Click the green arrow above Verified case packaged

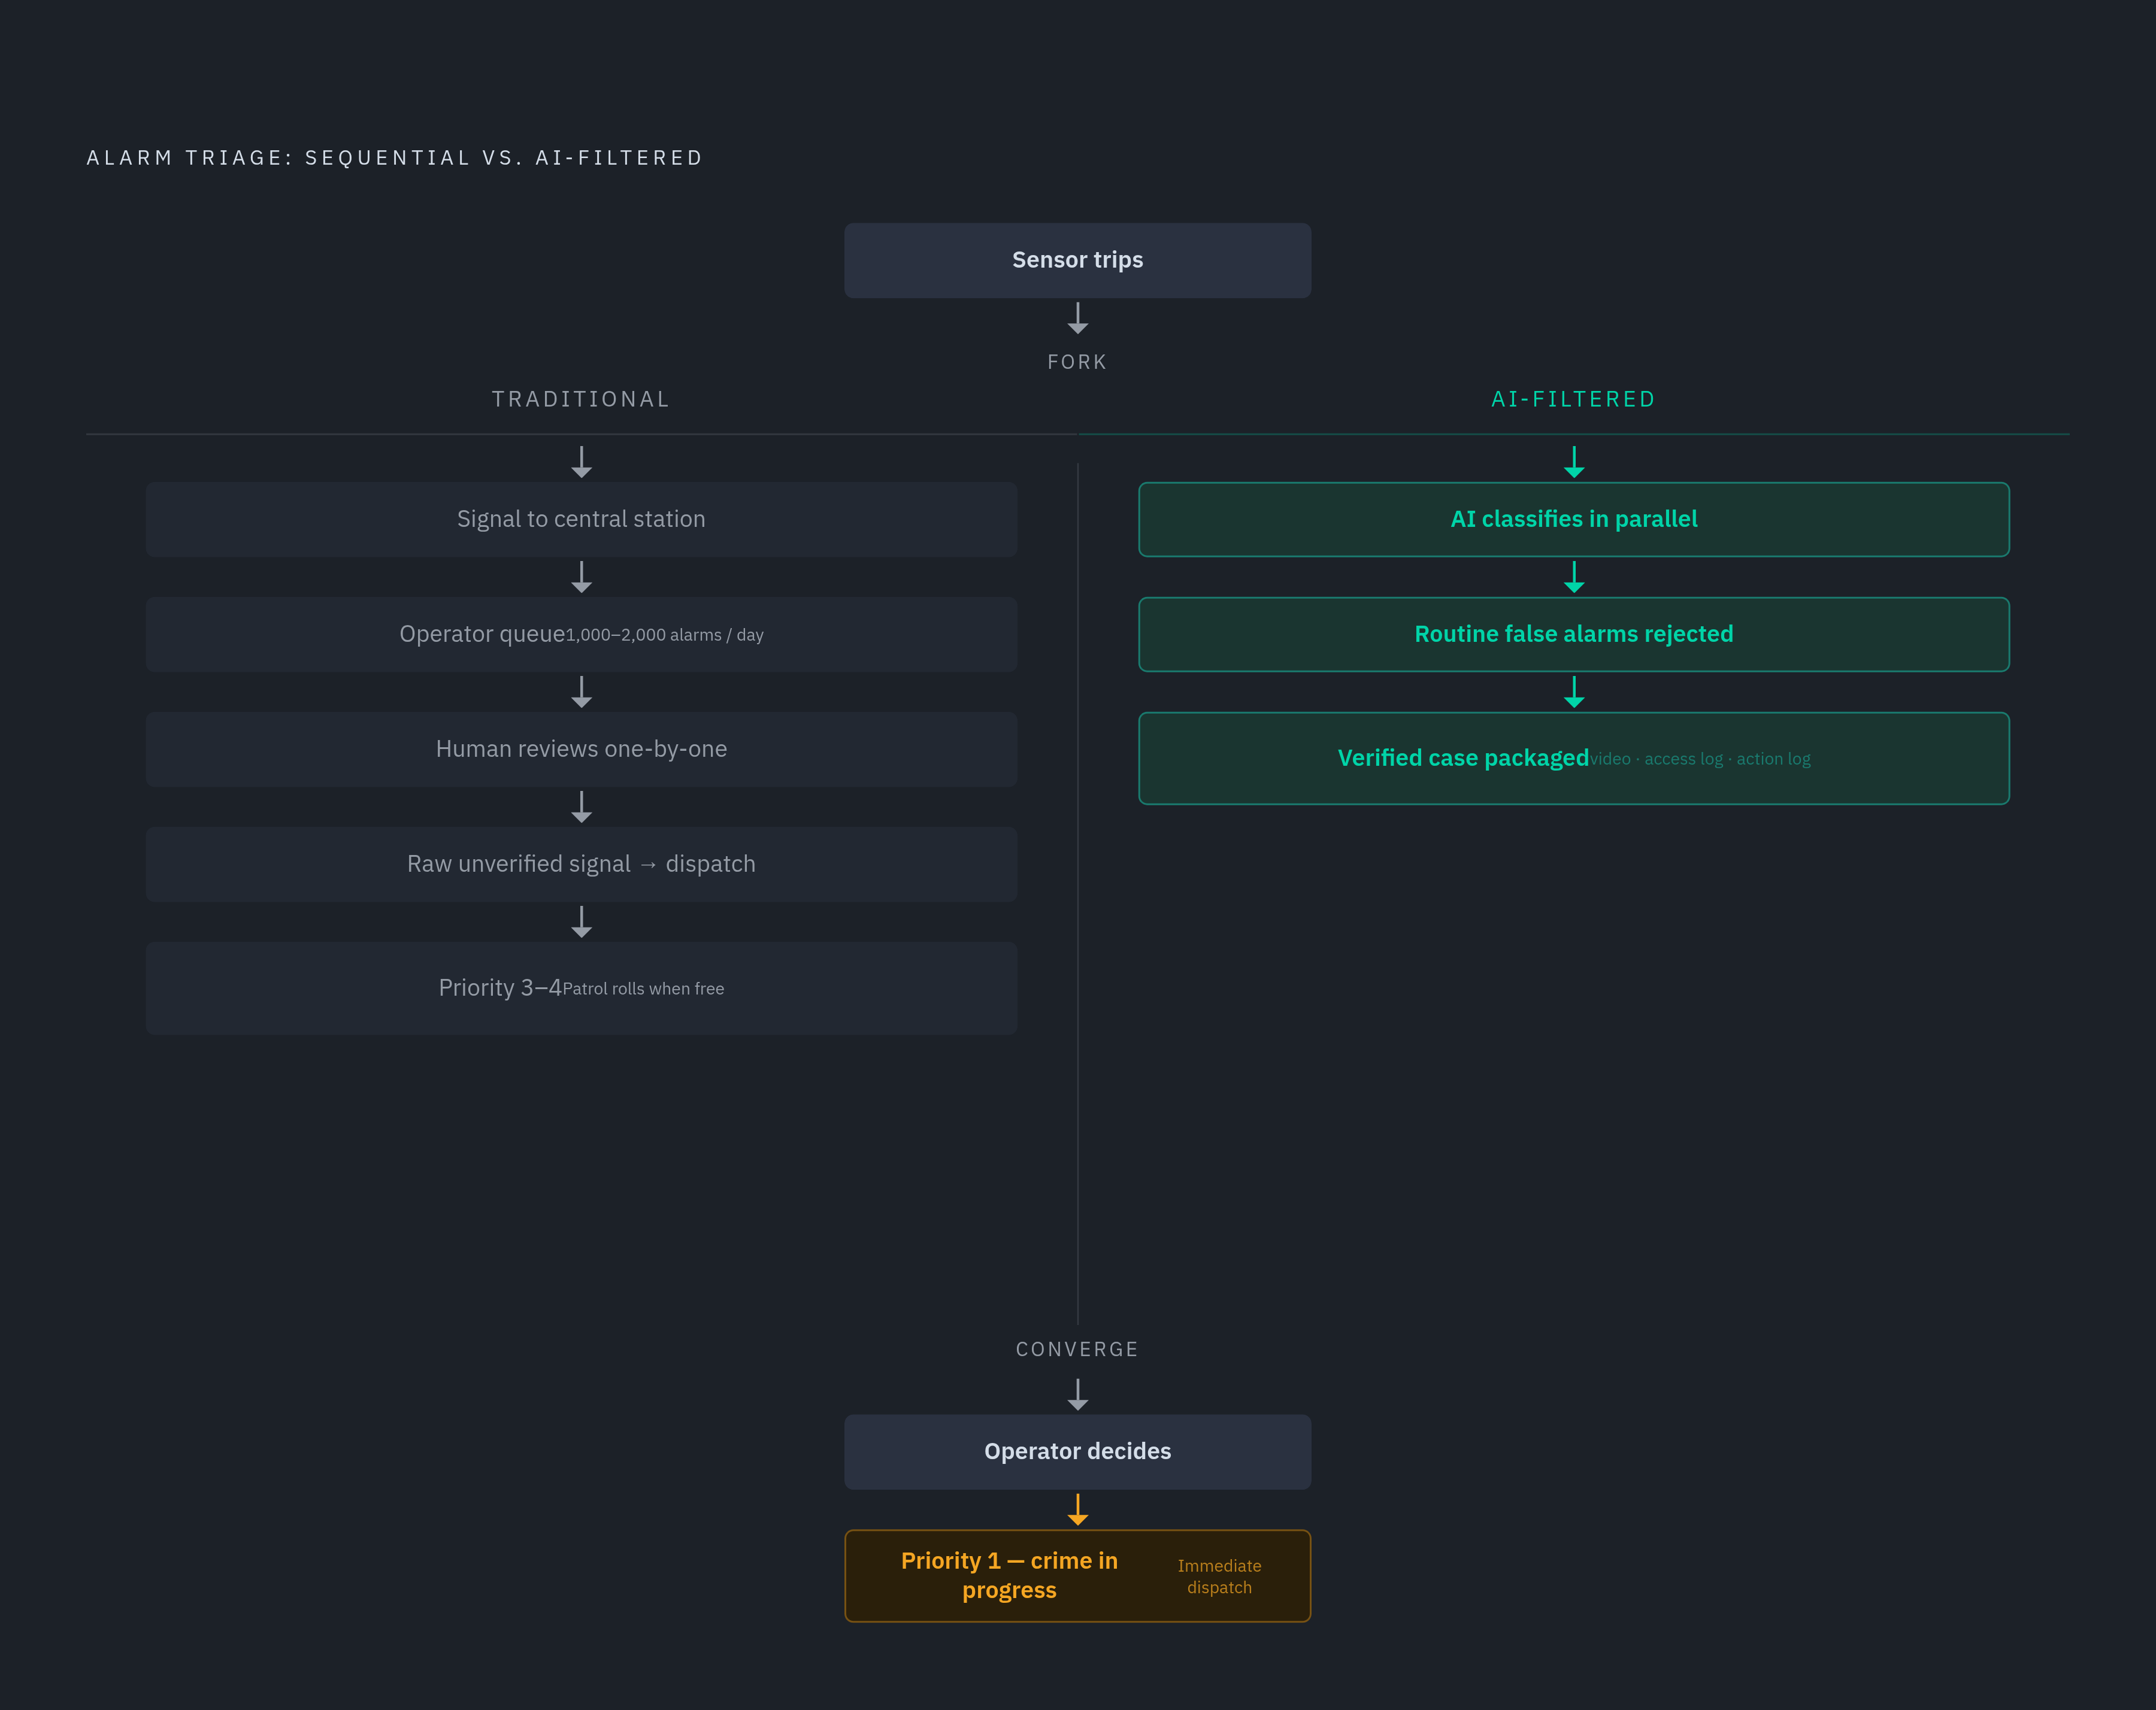pos(1573,692)
